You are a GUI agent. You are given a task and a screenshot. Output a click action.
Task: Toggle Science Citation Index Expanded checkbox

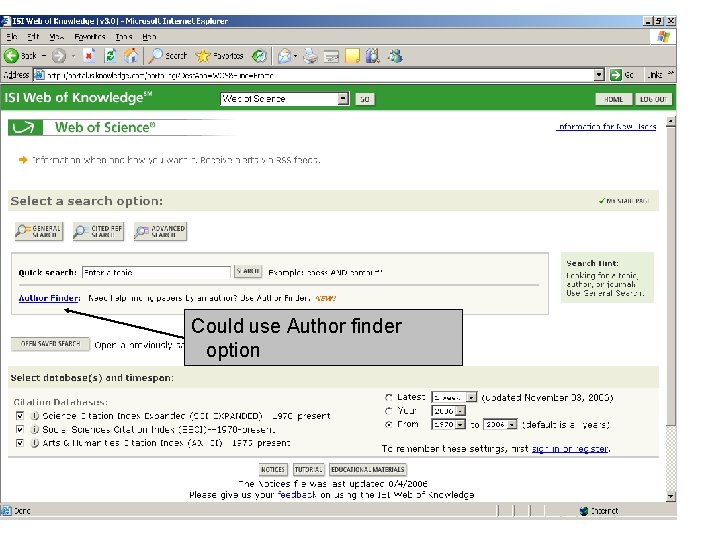20,416
